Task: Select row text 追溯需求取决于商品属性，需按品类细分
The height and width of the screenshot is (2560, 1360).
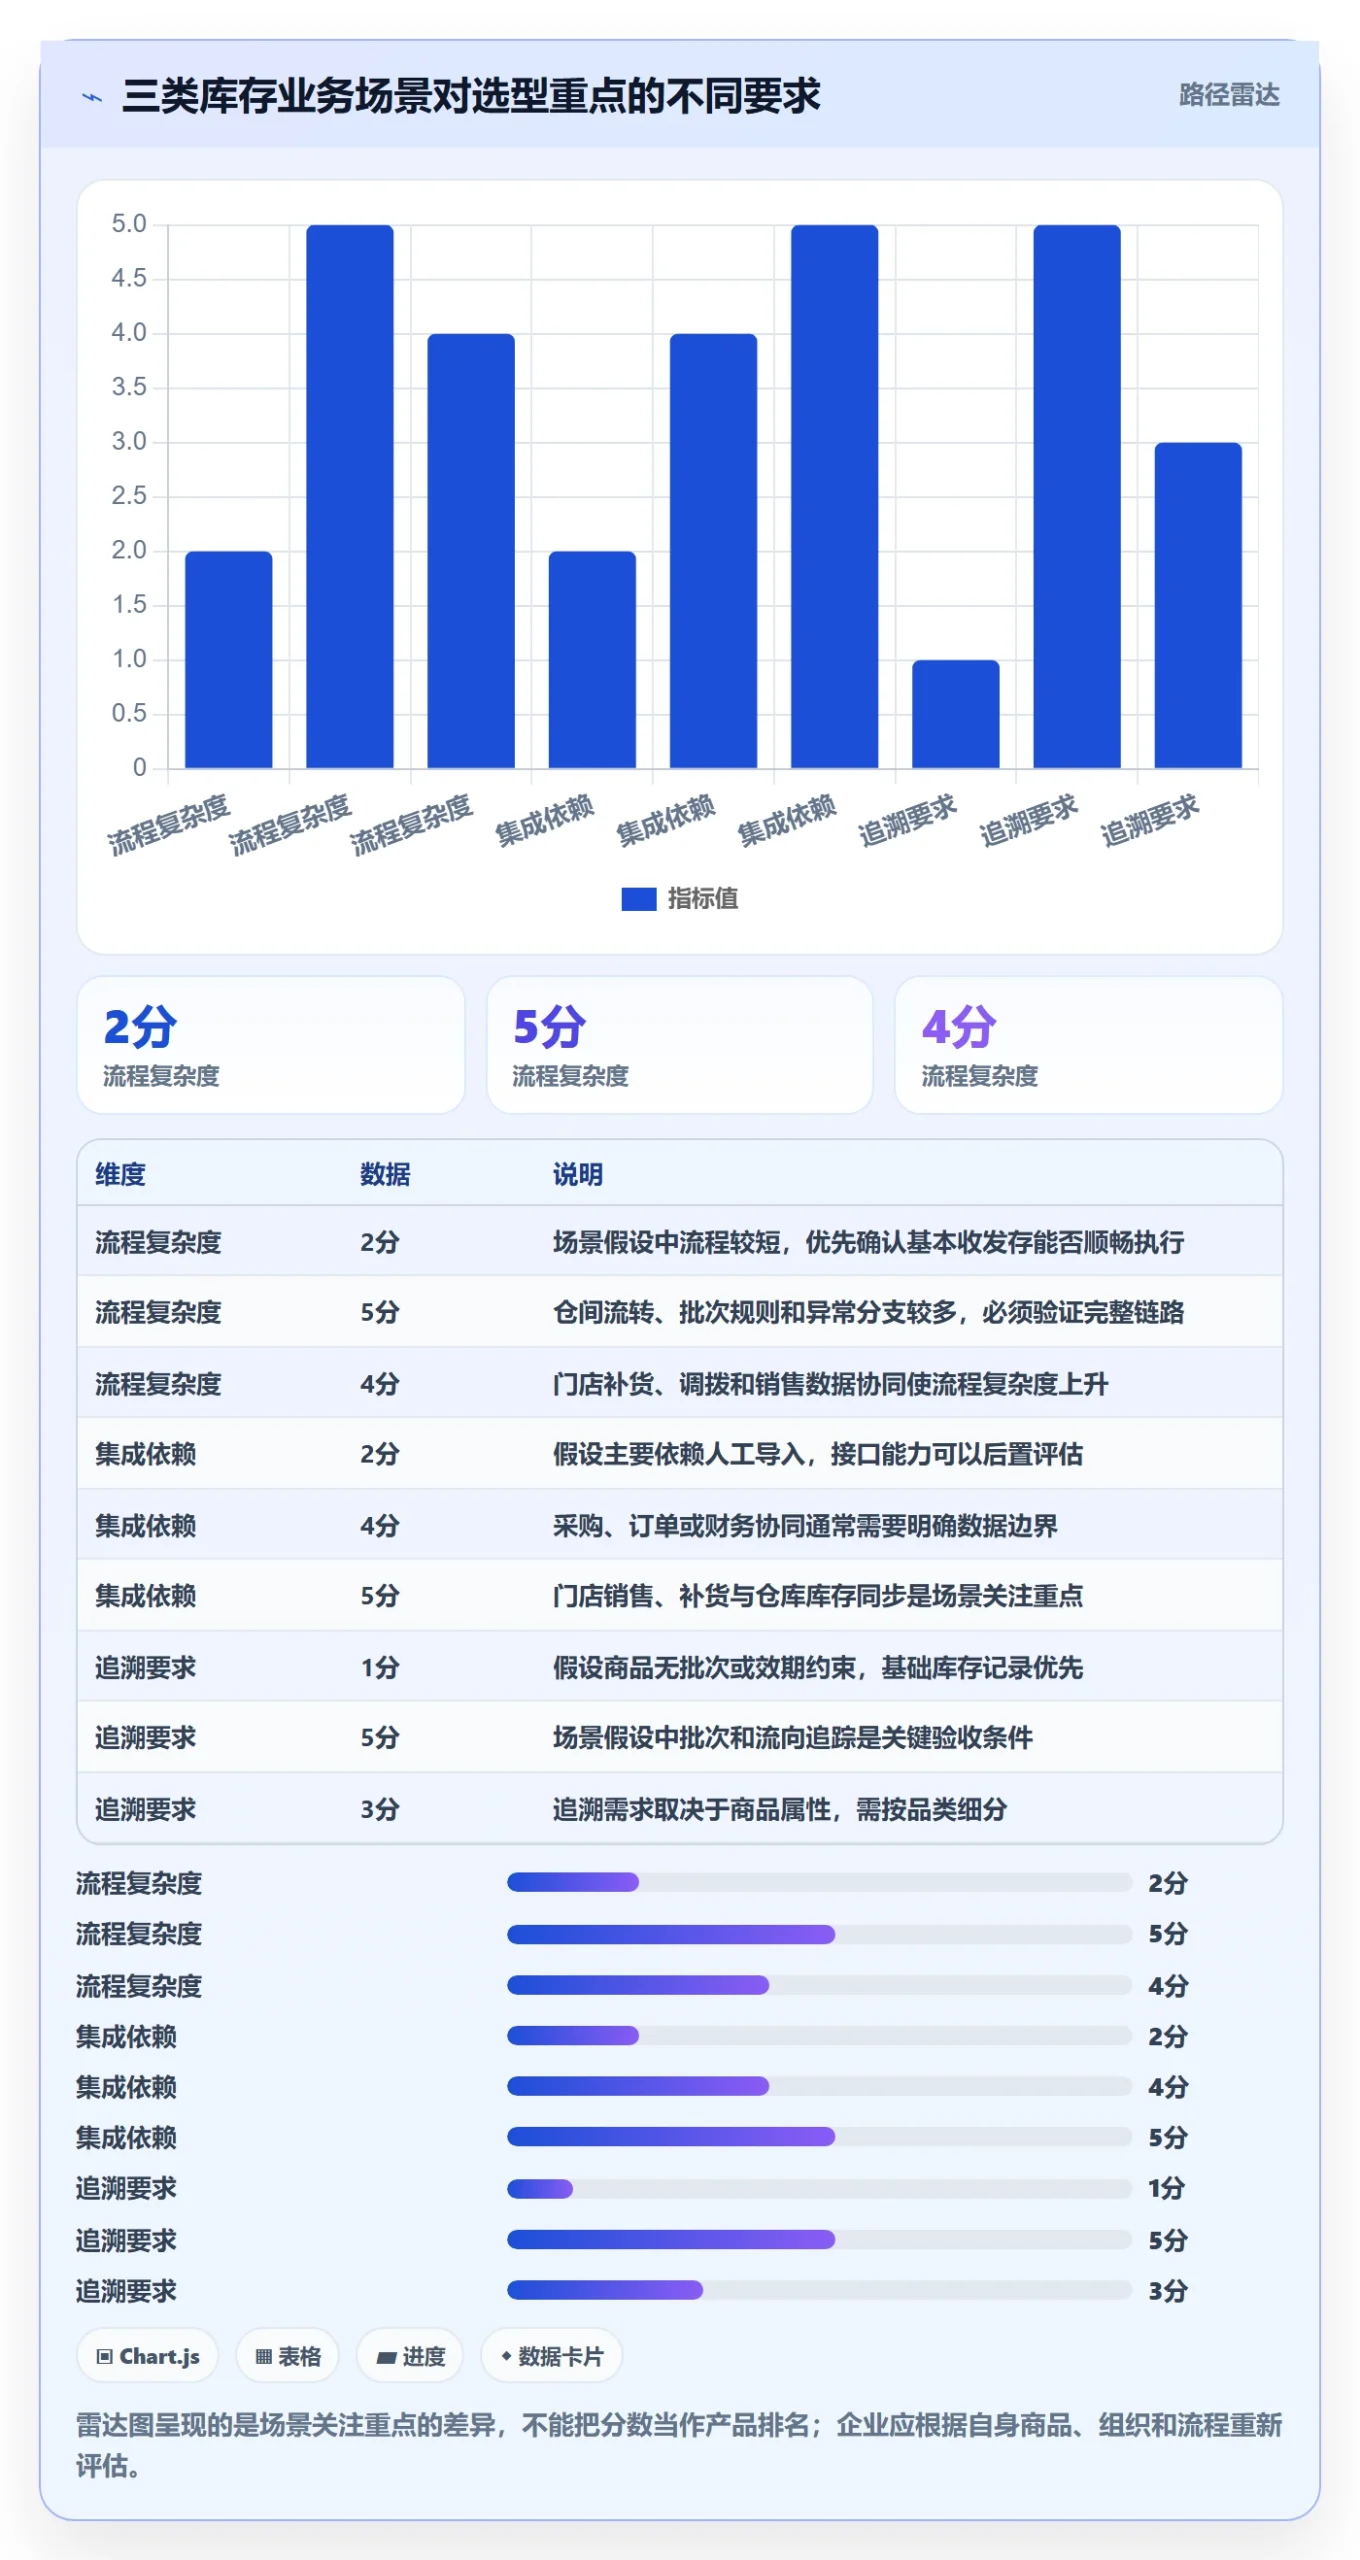Action: pos(780,1810)
